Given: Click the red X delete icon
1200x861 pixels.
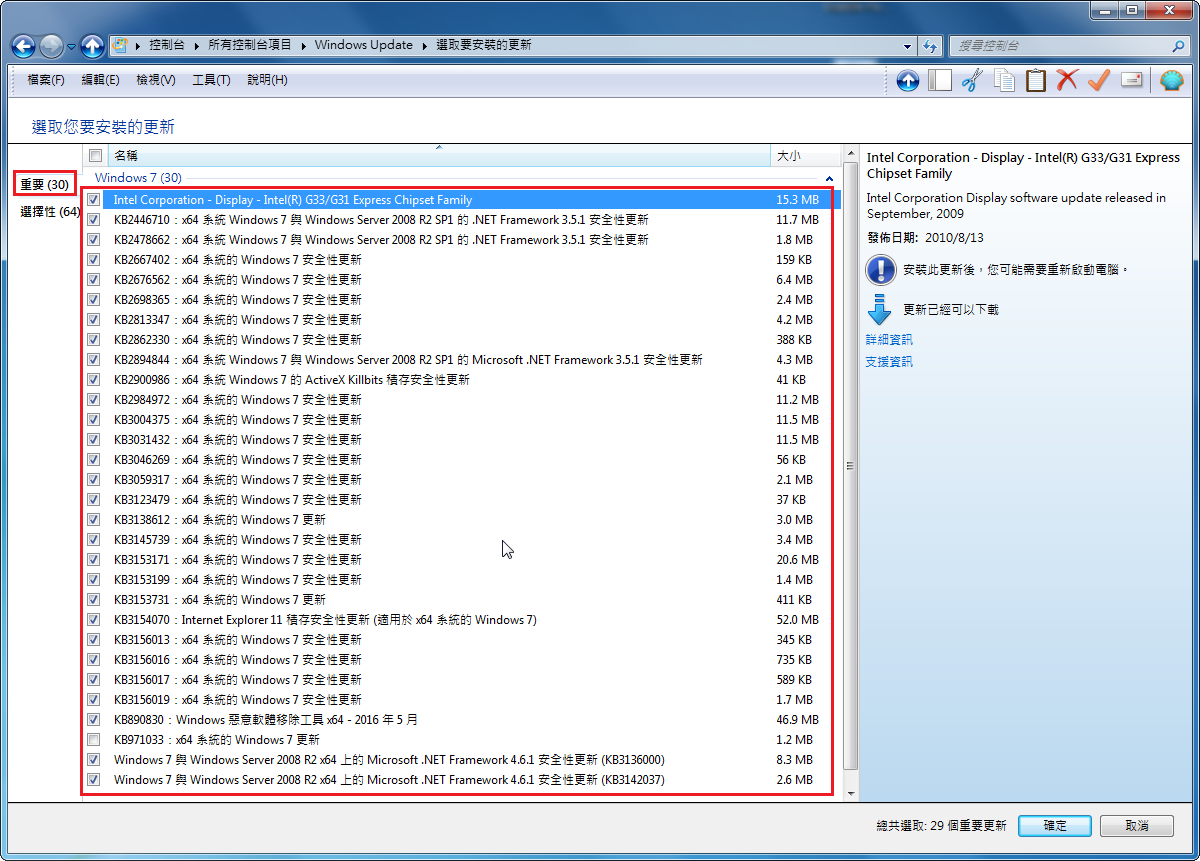Looking at the screenshot, I should click(x=1067, y=80).
